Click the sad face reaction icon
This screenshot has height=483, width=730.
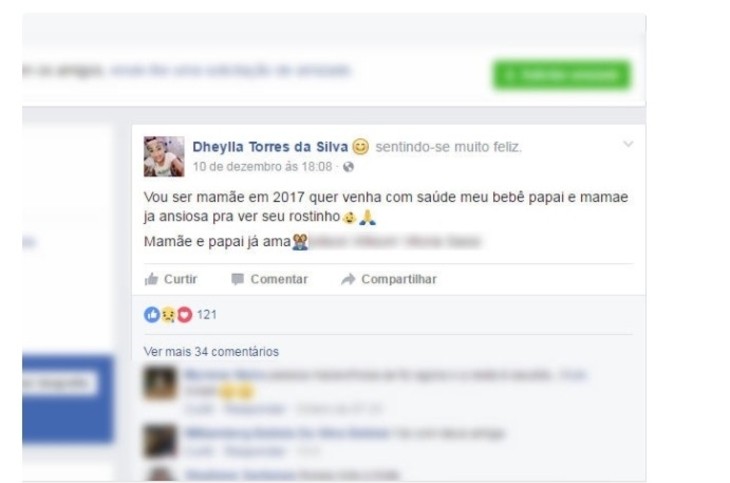pos(168,315)
